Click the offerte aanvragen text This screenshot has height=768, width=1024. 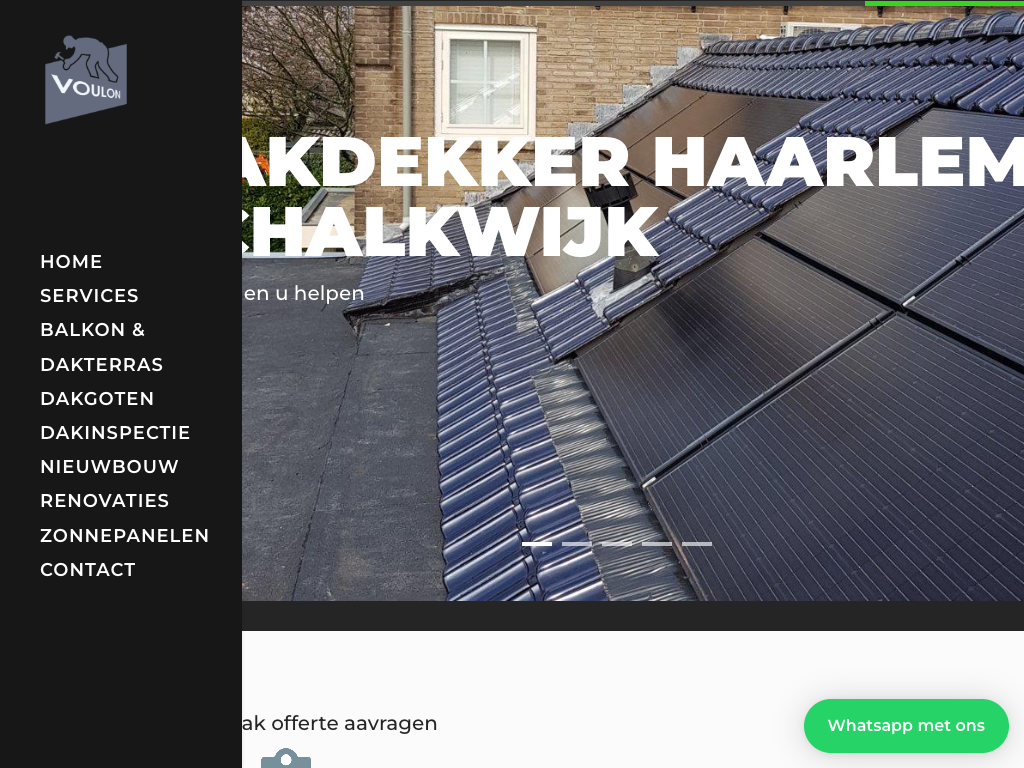point(340,724)
